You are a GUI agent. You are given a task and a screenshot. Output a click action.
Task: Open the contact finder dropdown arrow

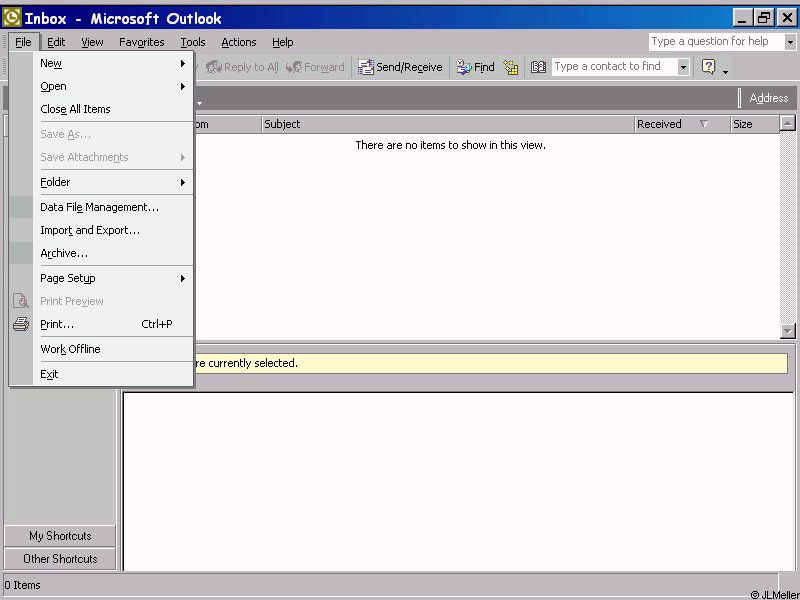click(683, 67)
